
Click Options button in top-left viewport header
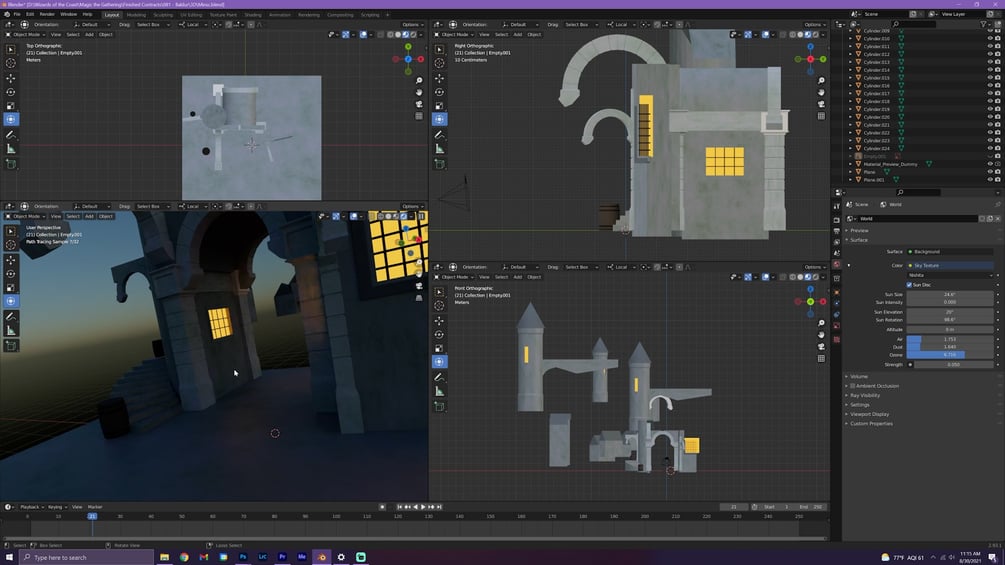[x=411, y=24]
